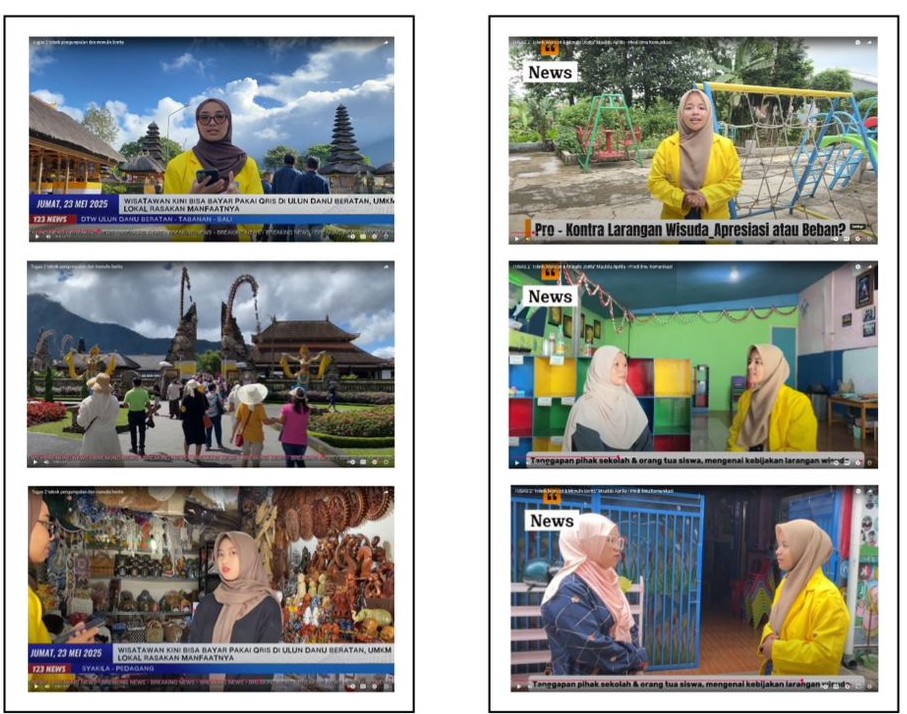Enter fullscreen on classroom interview video
The height and width of the screenshot is (714, 907).
pyautogui.click(x=868, y=463)
